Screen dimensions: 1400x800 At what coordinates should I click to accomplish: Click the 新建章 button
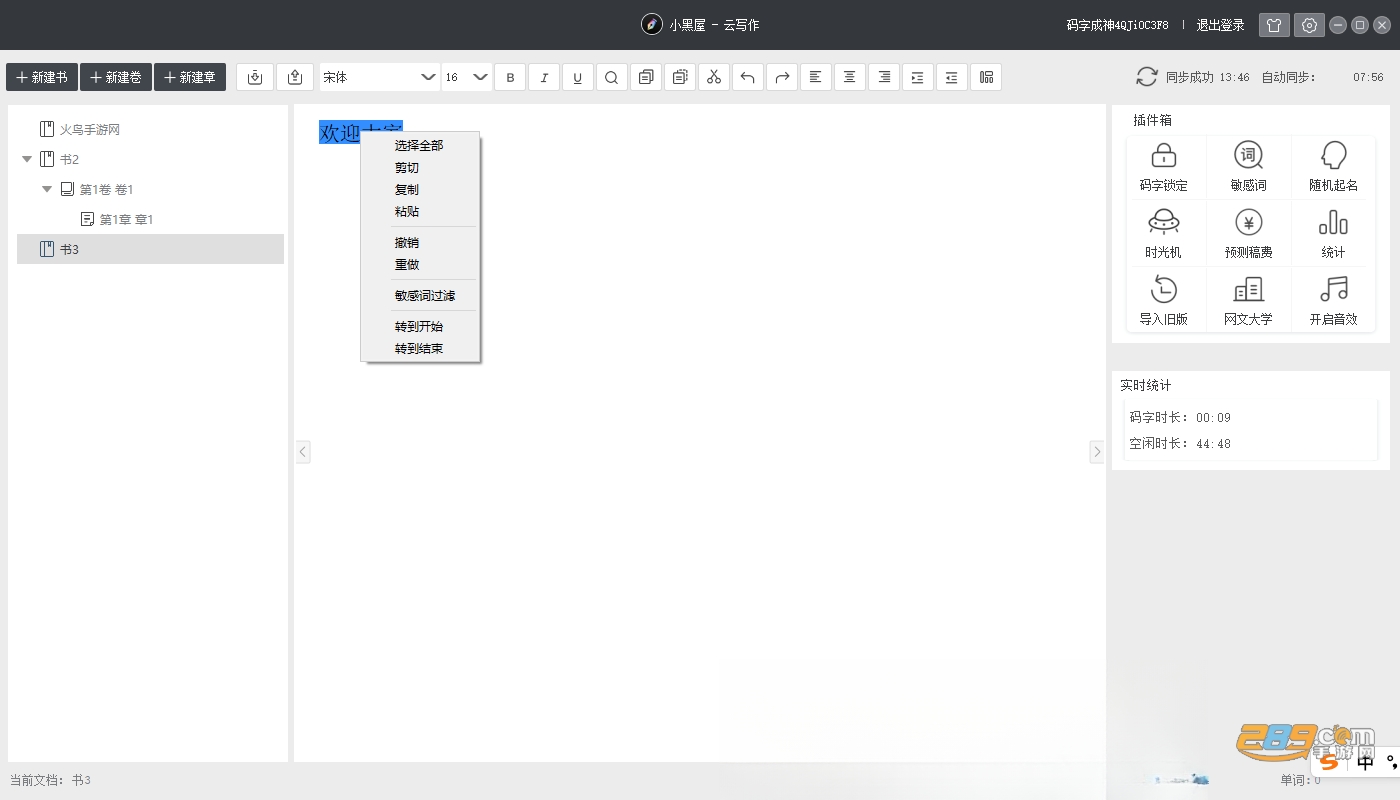pos(190,77)
